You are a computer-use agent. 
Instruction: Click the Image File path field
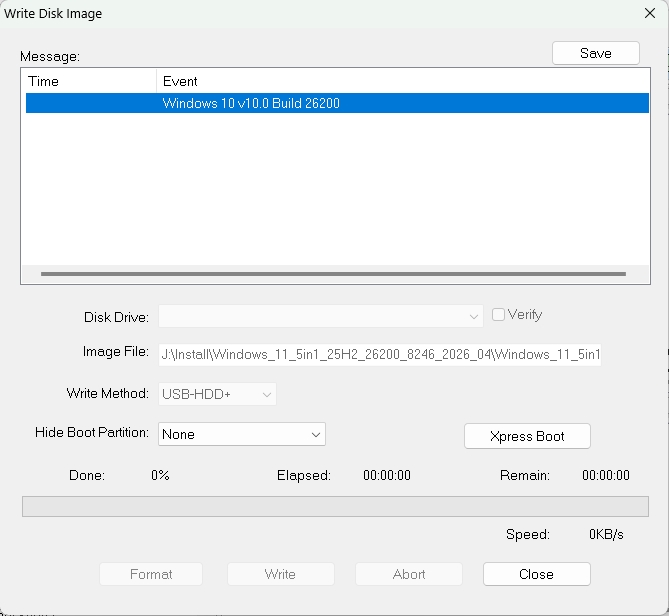[380, 354]
